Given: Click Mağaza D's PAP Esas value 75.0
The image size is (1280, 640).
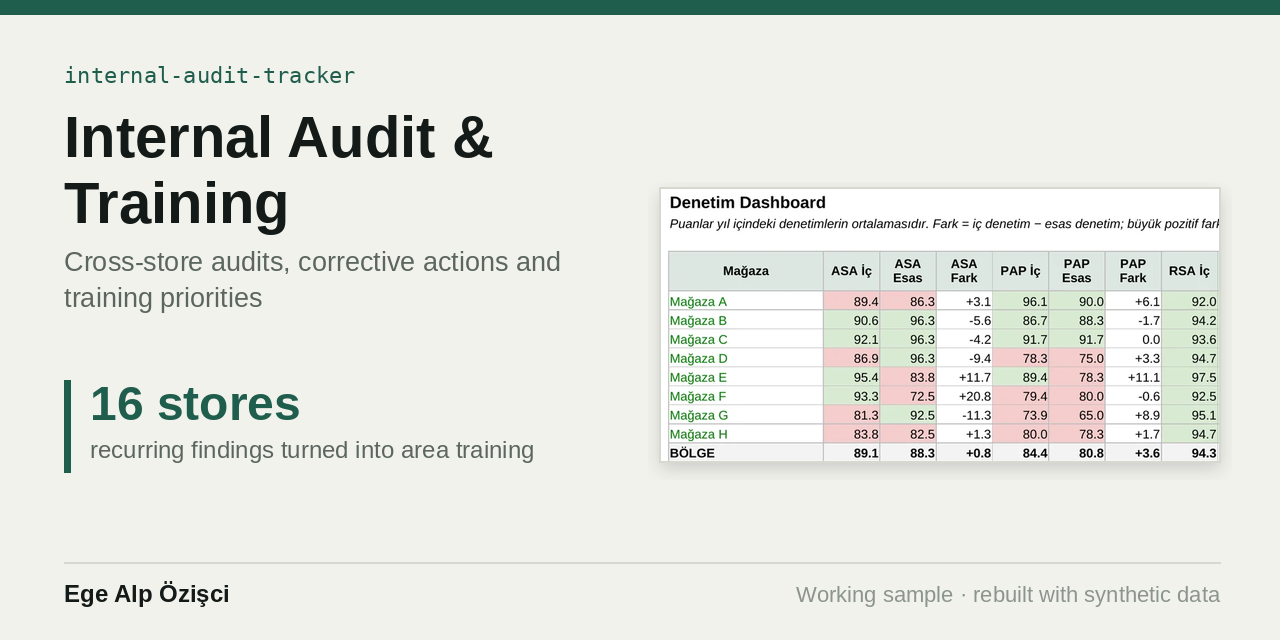Looking at the screenshot, I should coord(1077,359).
